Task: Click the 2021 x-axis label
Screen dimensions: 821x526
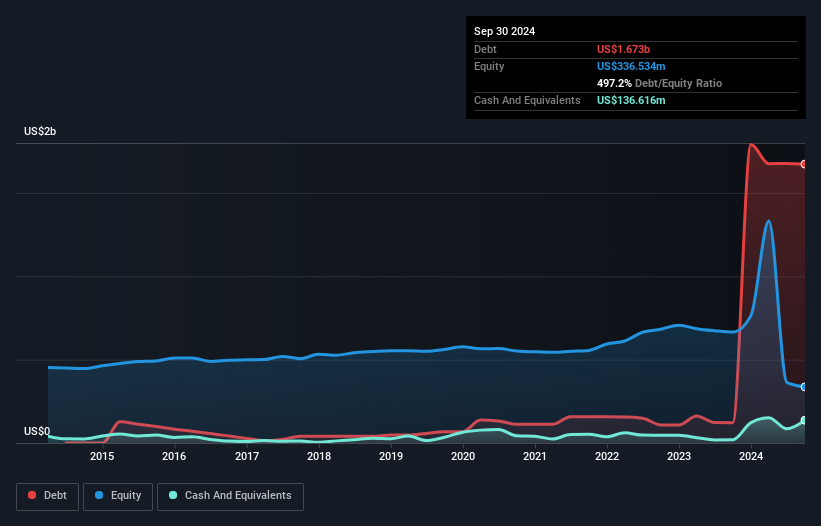Action: (535, 456)
